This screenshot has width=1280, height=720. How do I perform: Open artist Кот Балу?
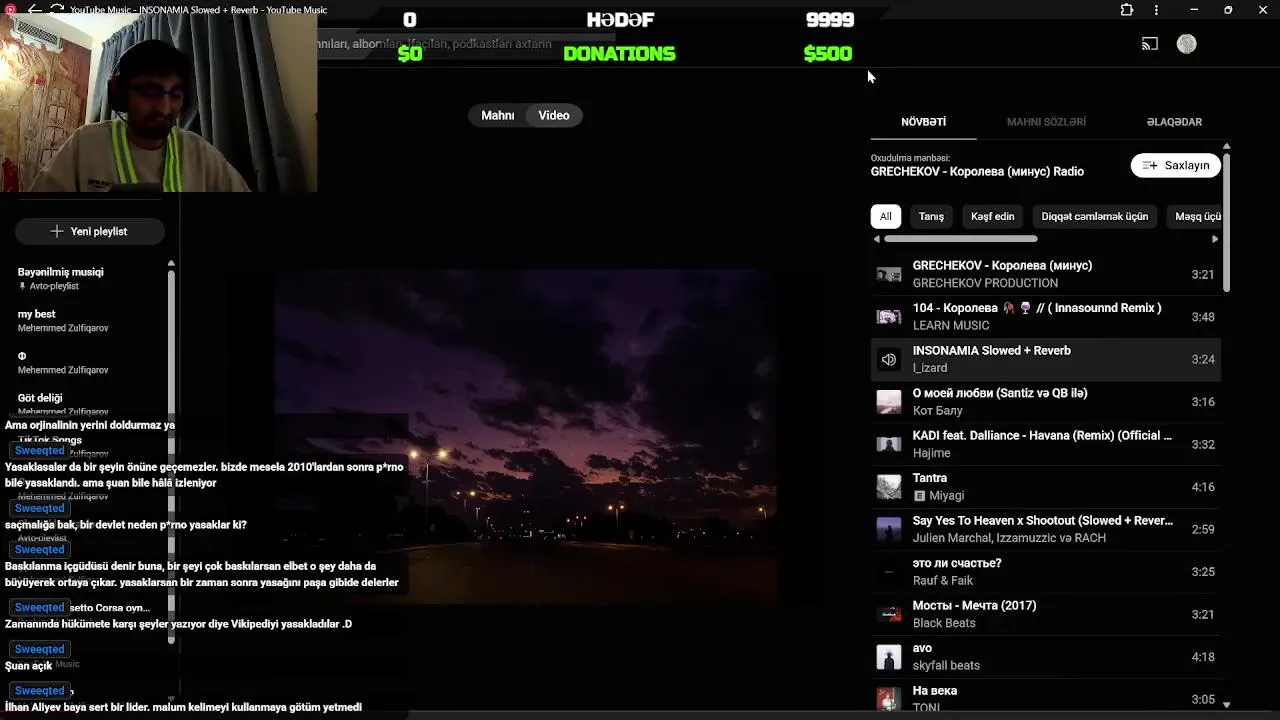[938, 411]
